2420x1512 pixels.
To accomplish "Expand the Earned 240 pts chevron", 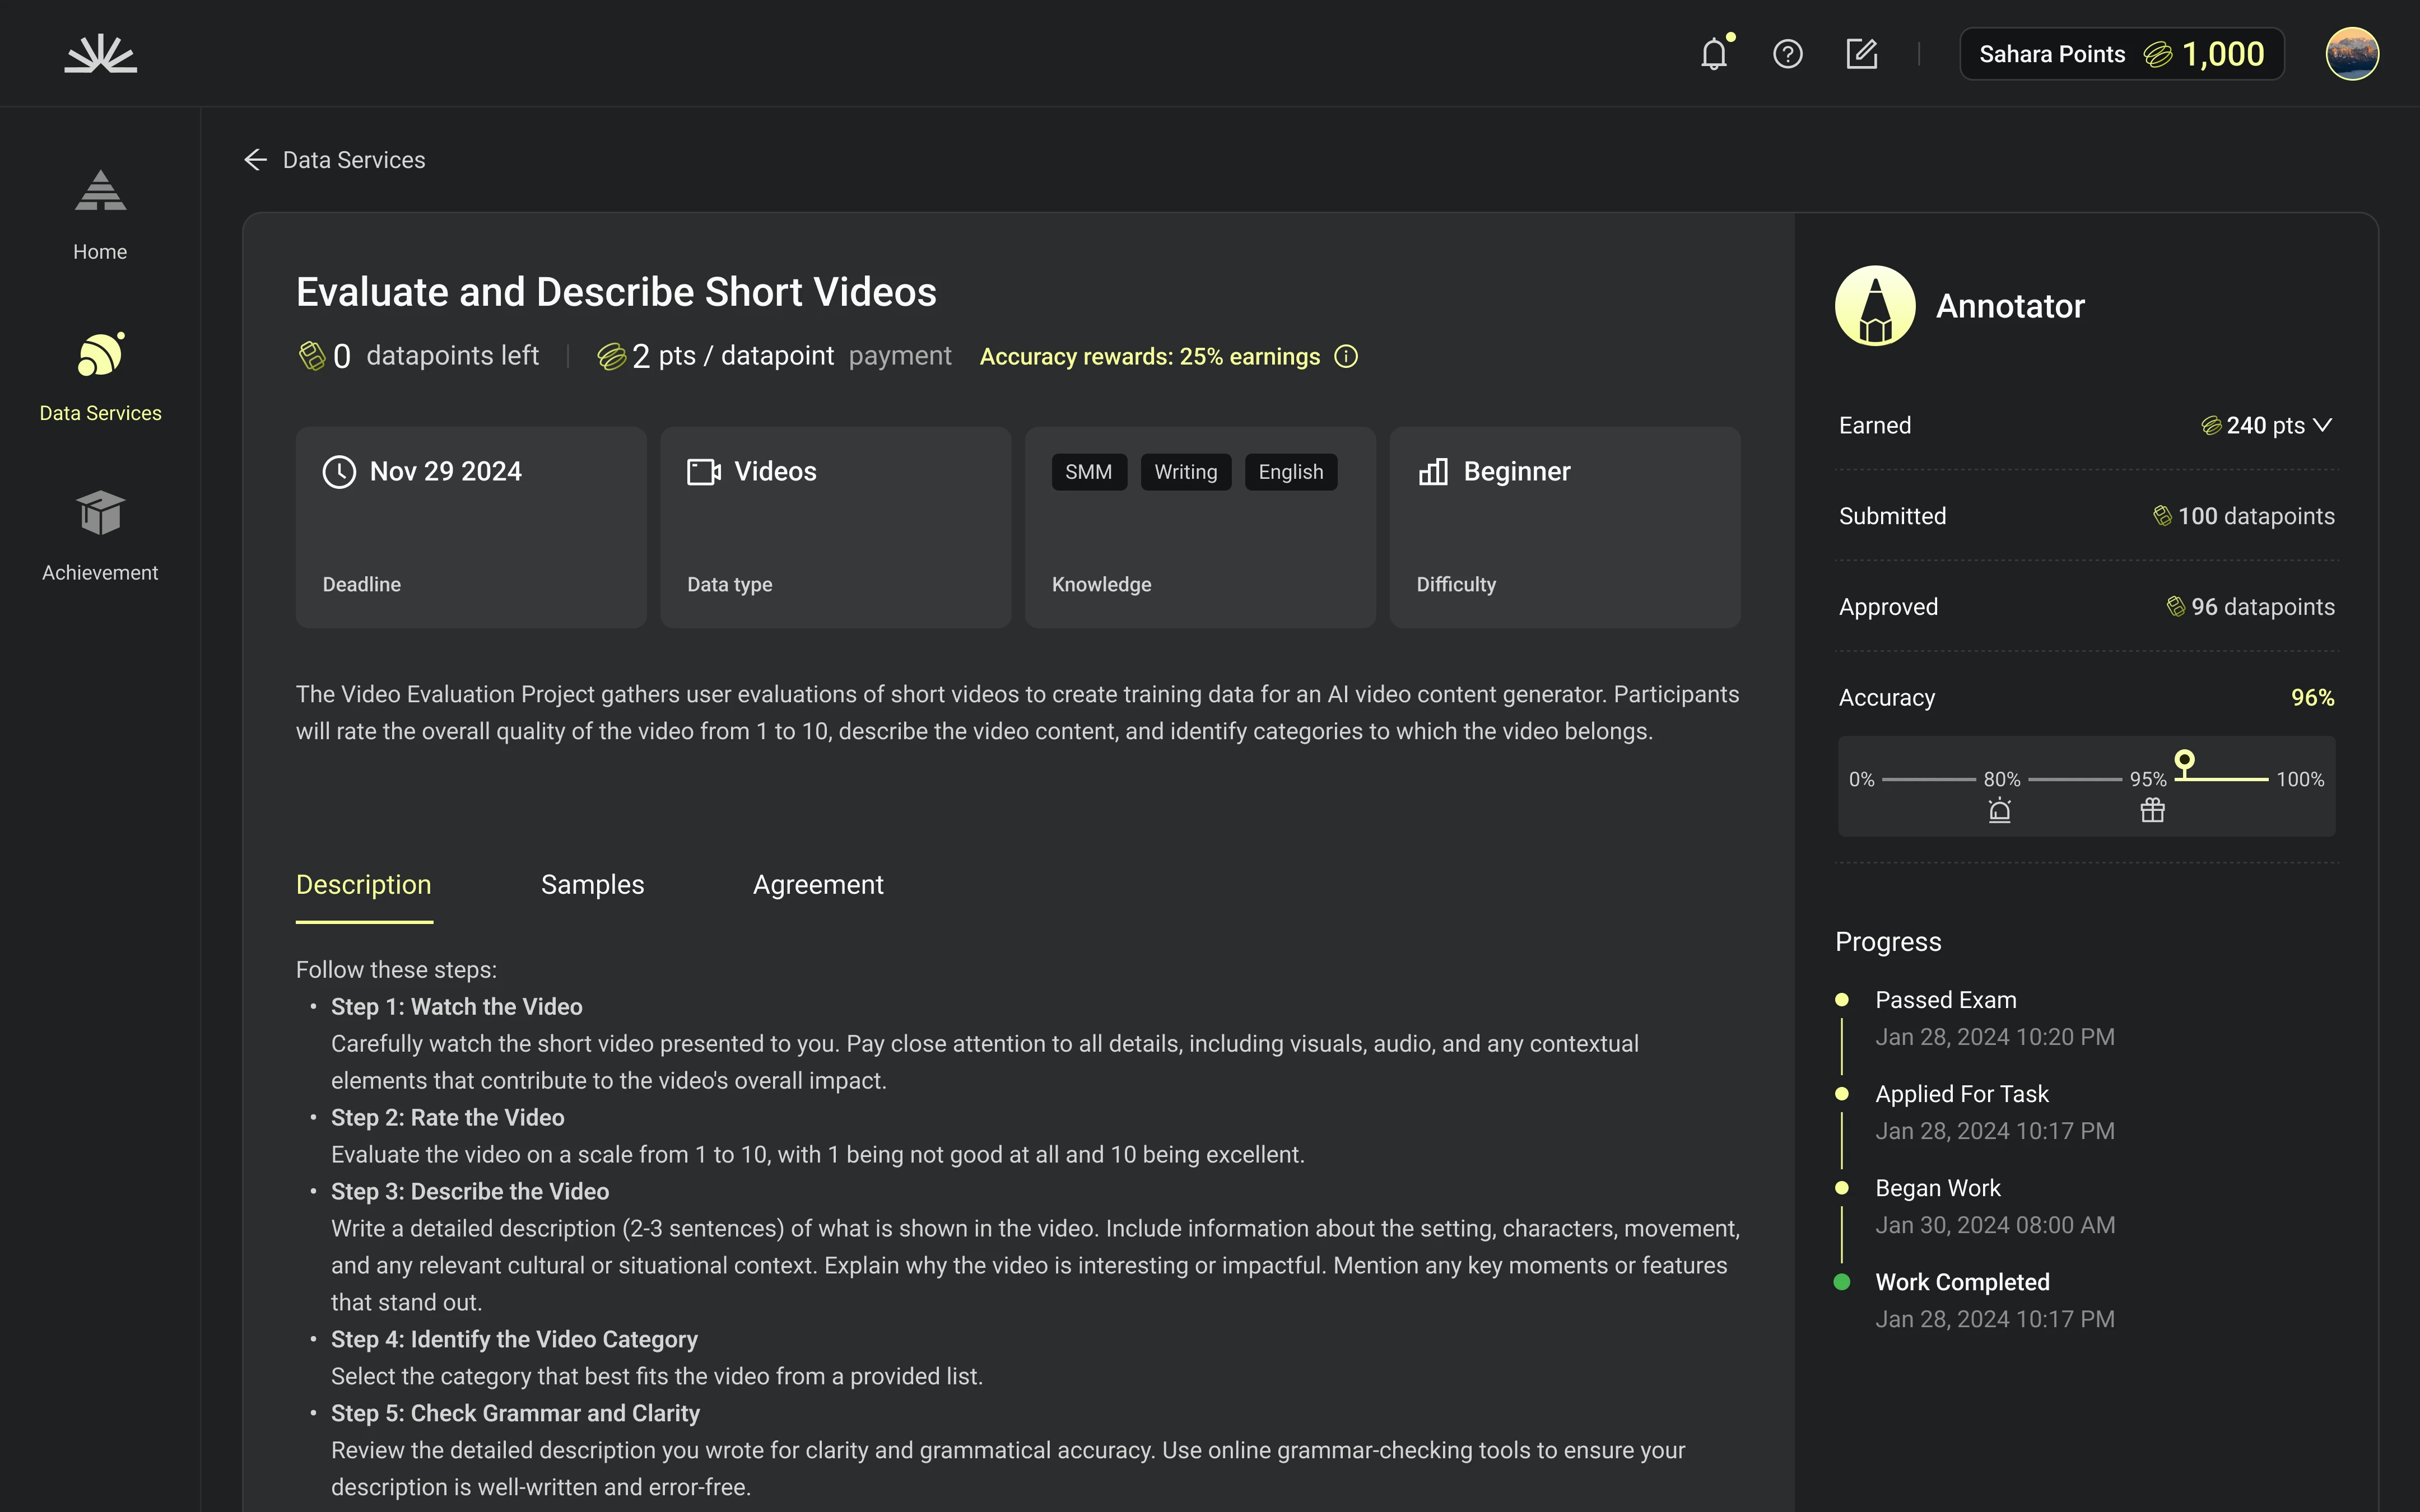I will [2323, 425].
